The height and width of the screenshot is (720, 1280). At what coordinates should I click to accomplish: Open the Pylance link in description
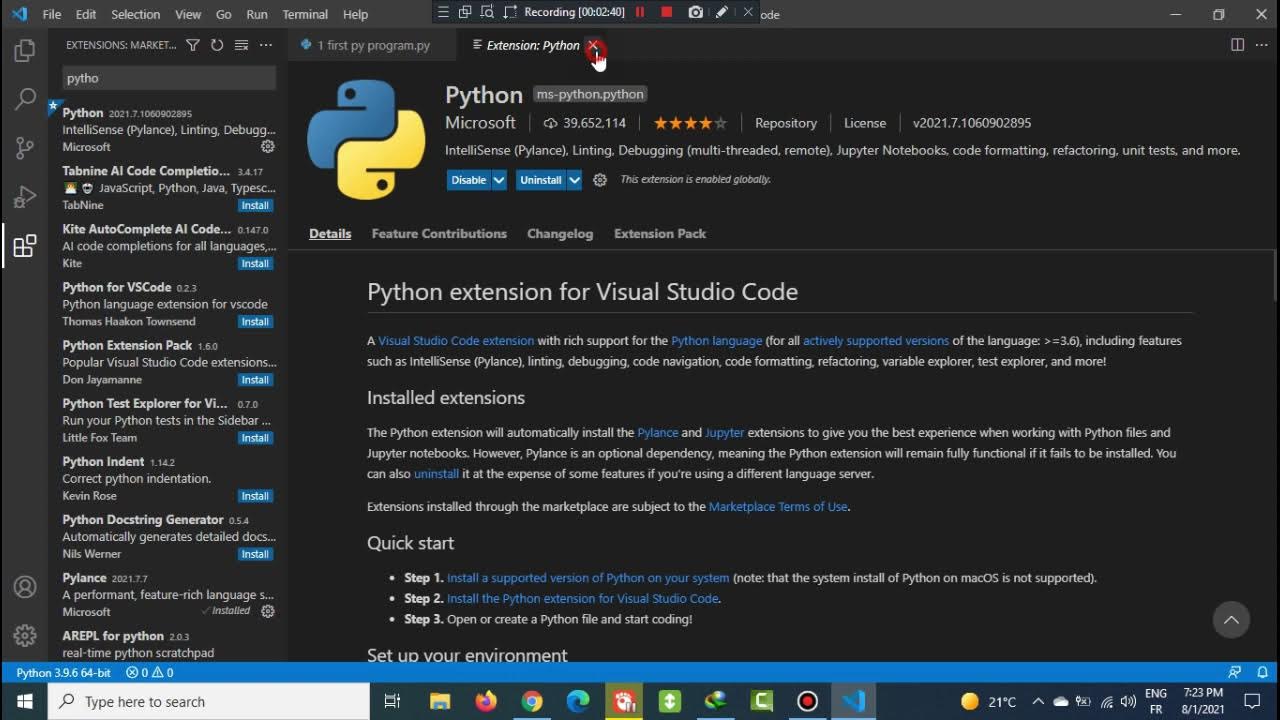click(x=658, y=432)
